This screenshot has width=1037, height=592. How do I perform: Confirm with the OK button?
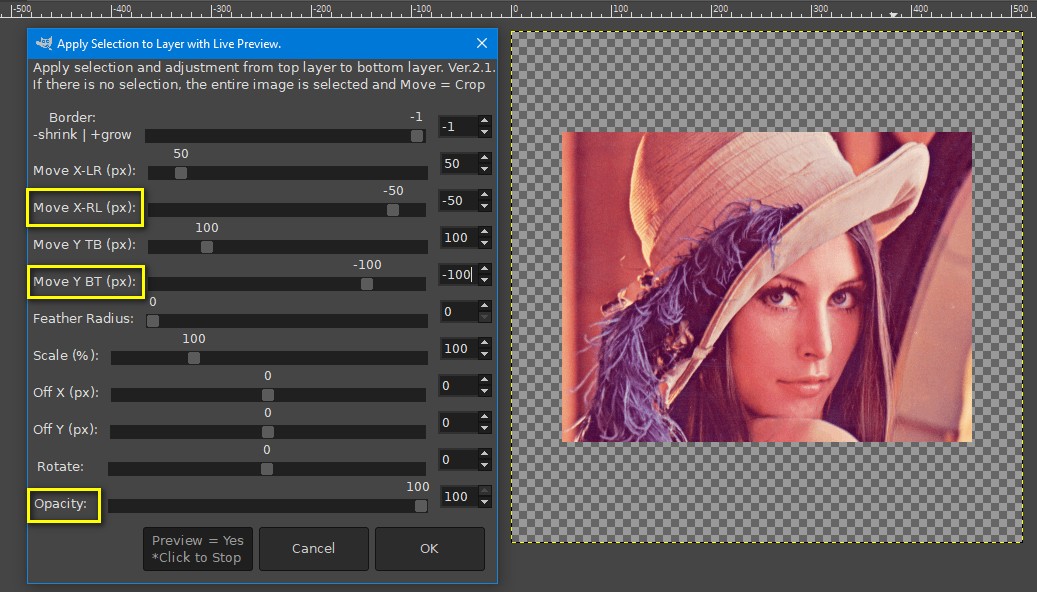tap(429, 548)
